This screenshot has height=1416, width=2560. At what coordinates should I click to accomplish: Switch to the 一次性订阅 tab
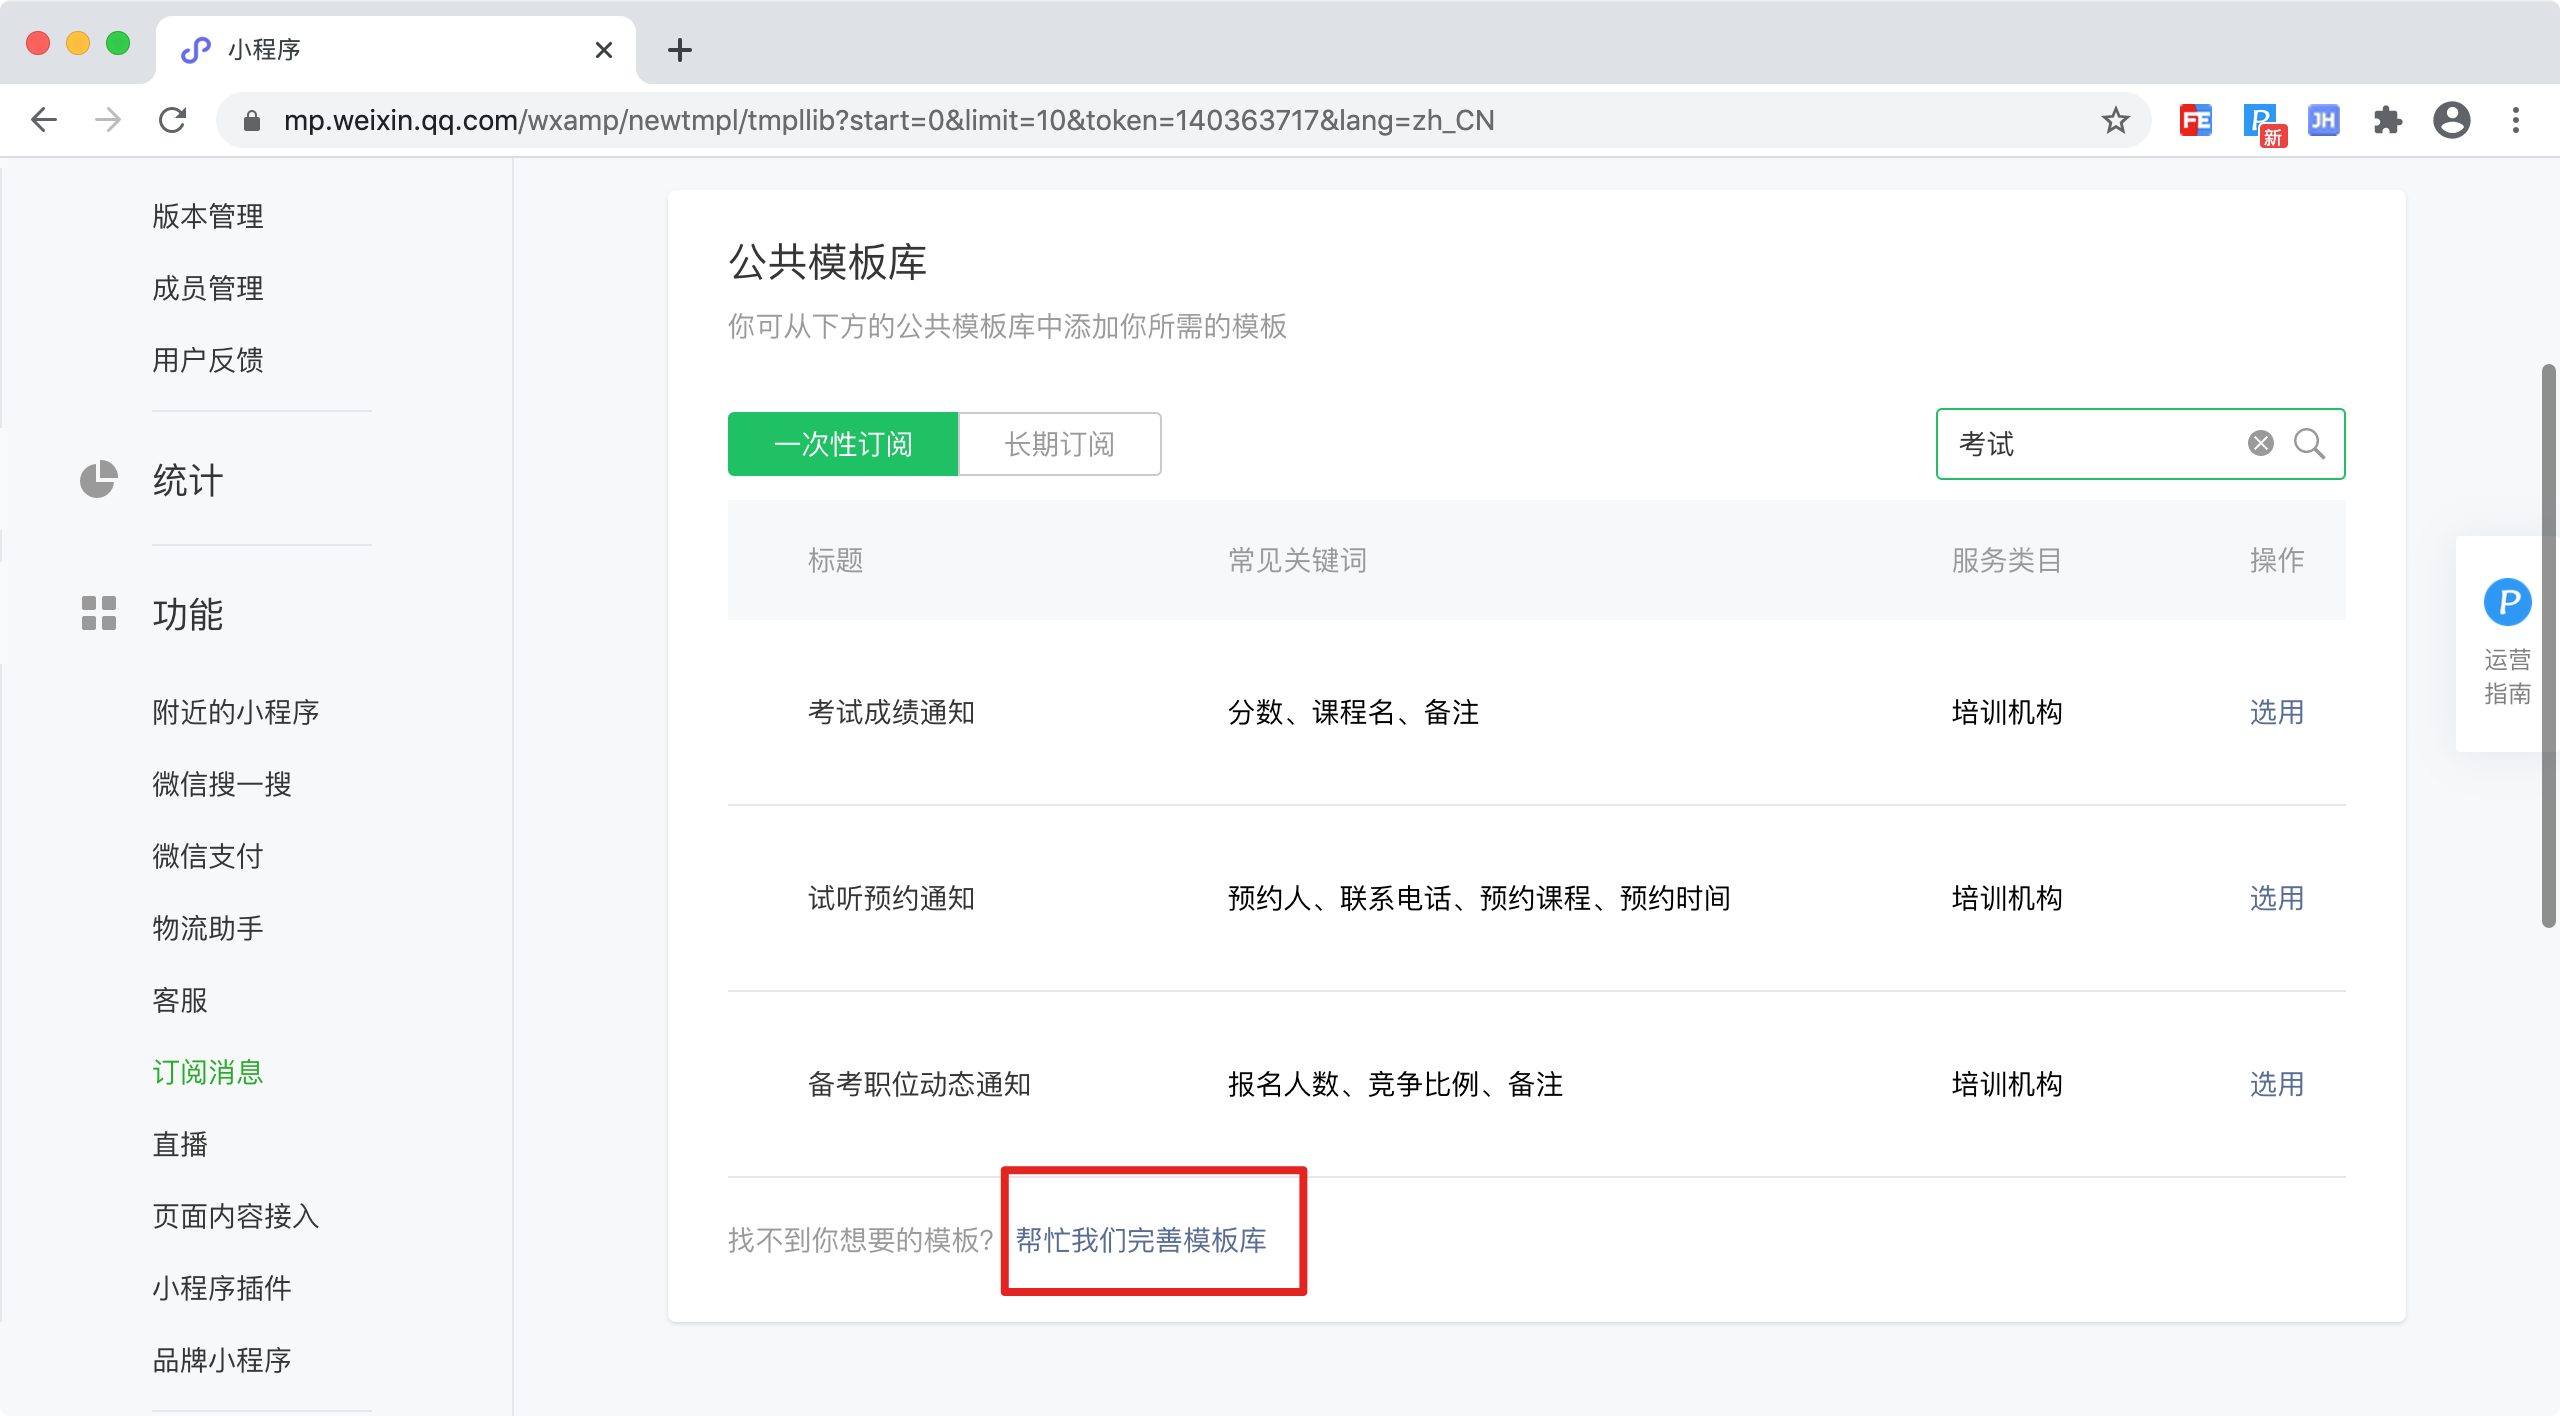(842, 444)
